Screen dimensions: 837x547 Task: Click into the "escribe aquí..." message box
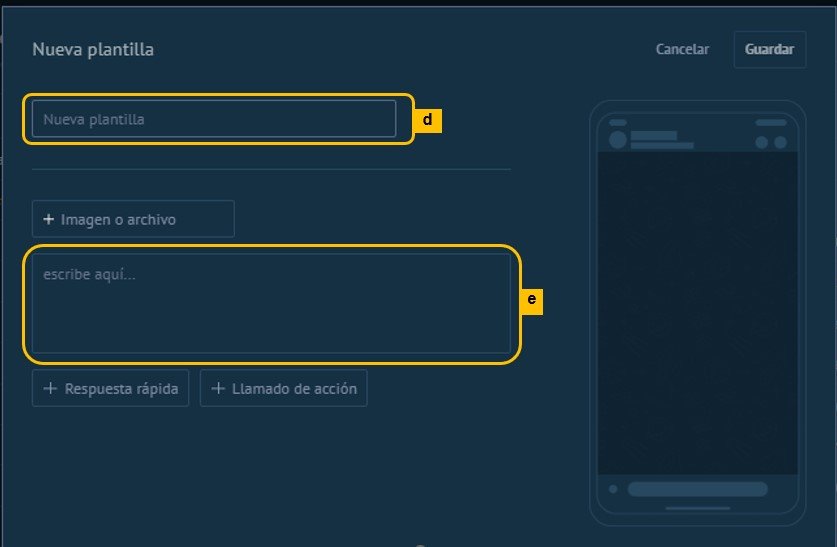pyautogui.click(x=270, y=303)
